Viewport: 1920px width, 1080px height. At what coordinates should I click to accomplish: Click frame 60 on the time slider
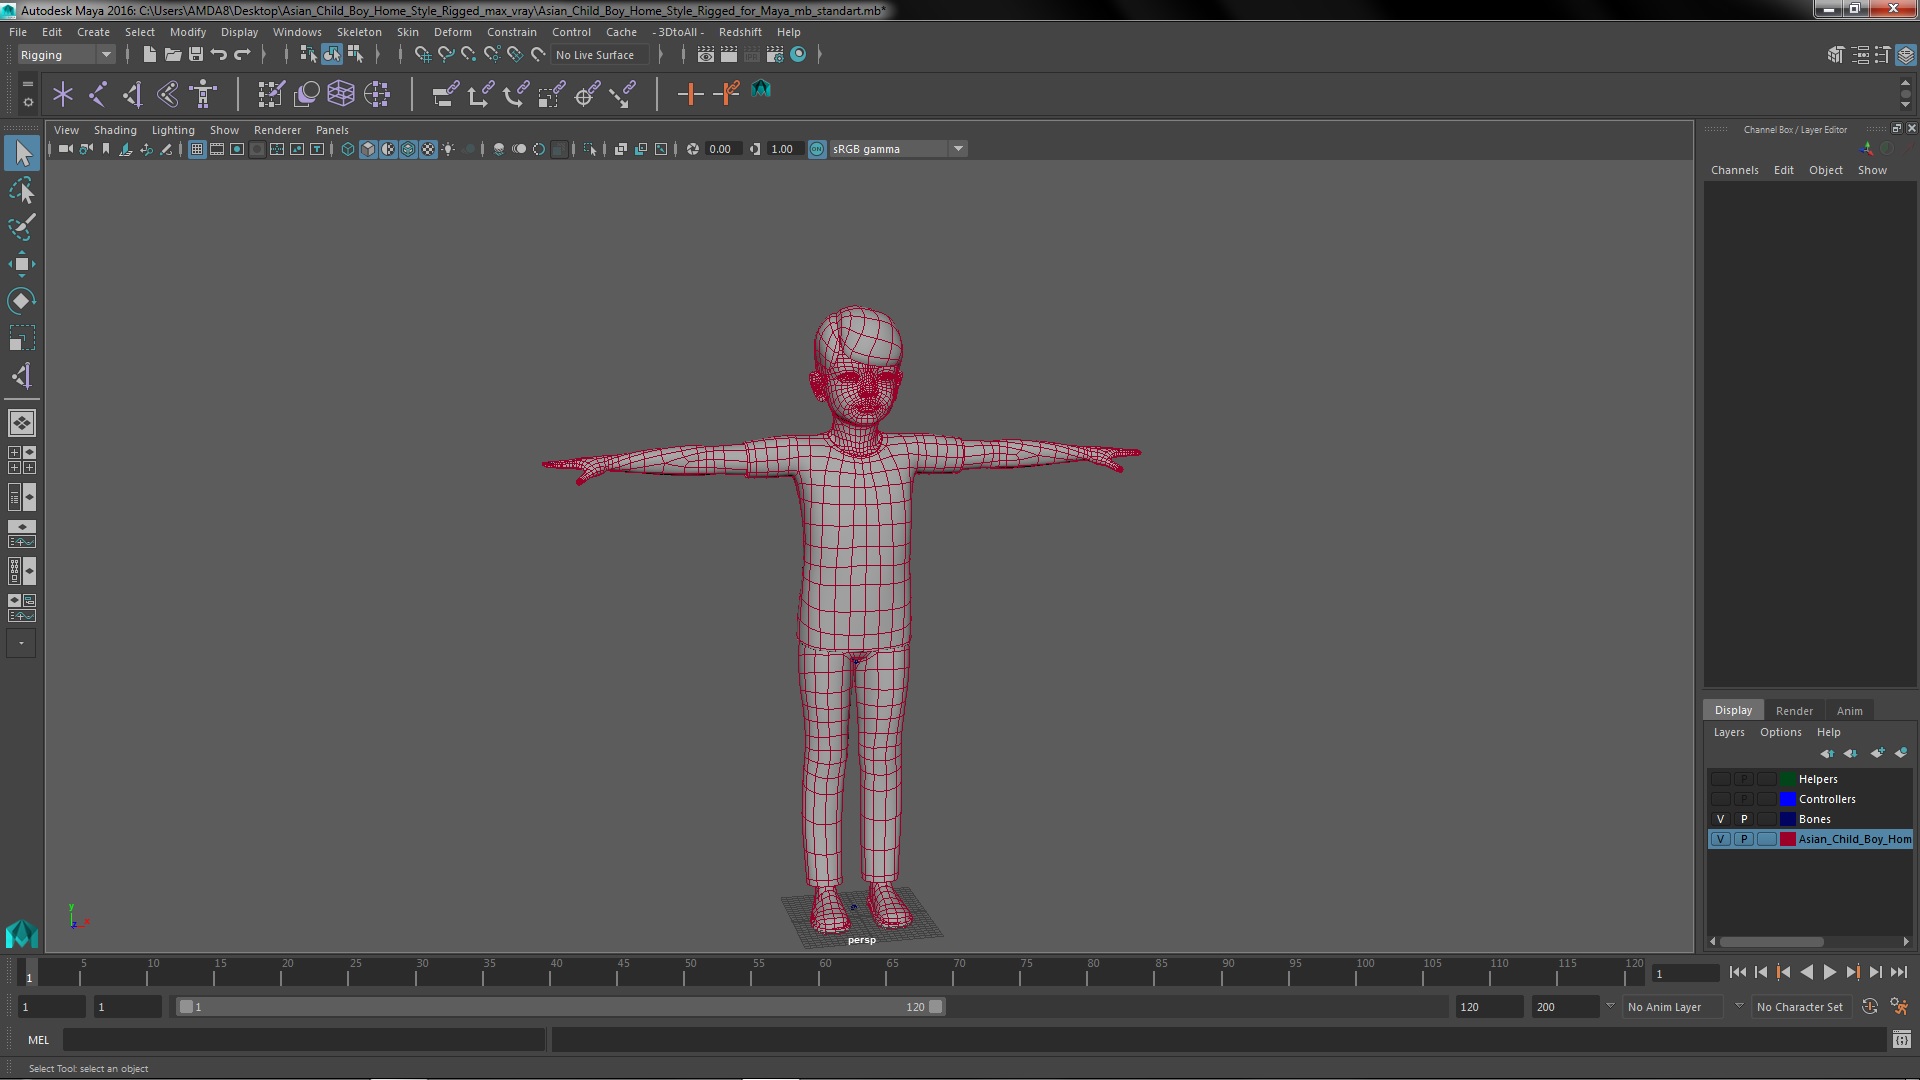point(825,973)
